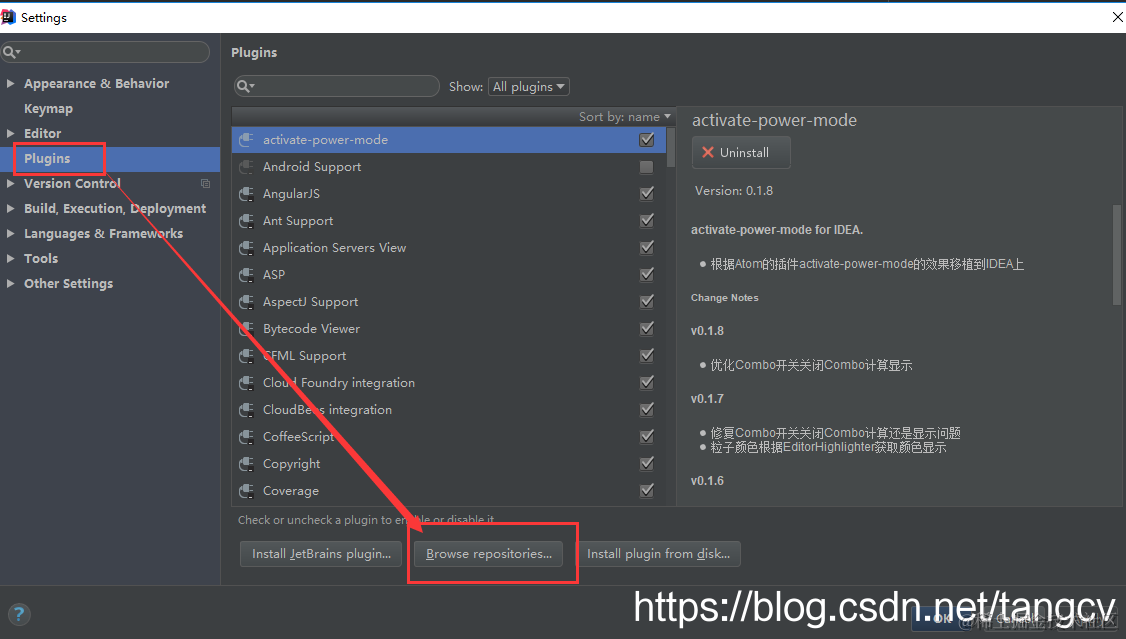Expand the Tools tree arrow
The height and width of the screenshot is (639, 1126).
[10, 258]
